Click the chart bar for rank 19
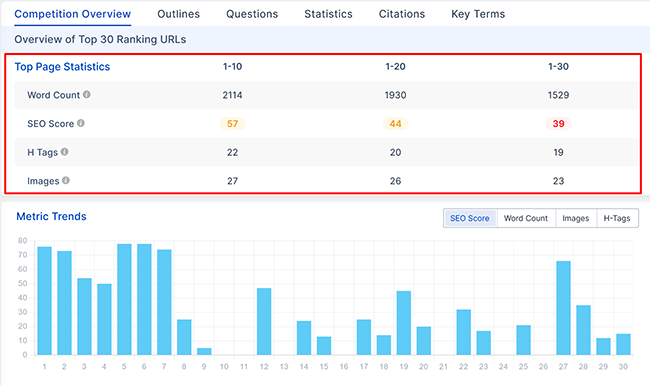This screenshot has width=650, height=386. [404, 323]
